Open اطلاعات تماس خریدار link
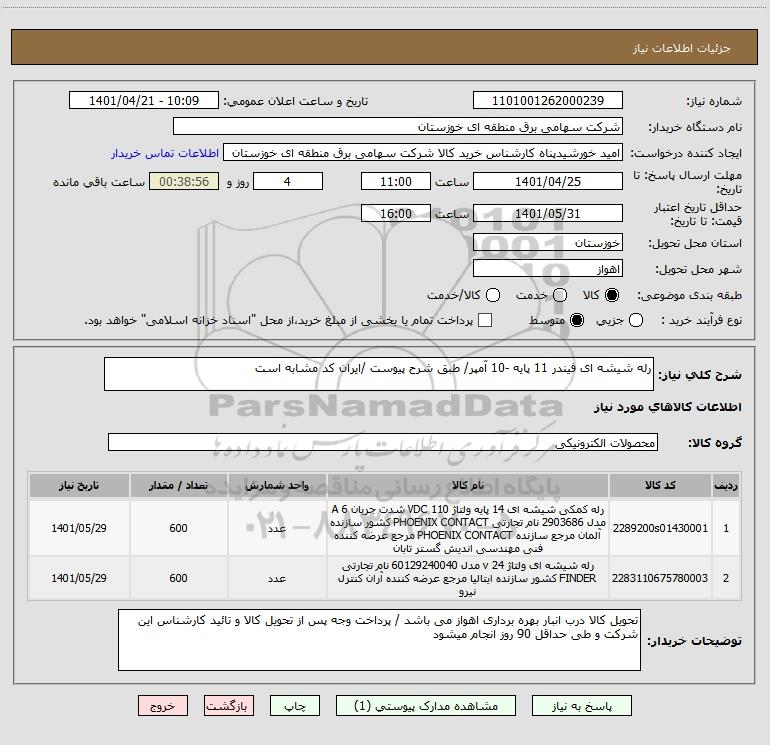Viewport: 770px width, 745px height. click(165, 153)
